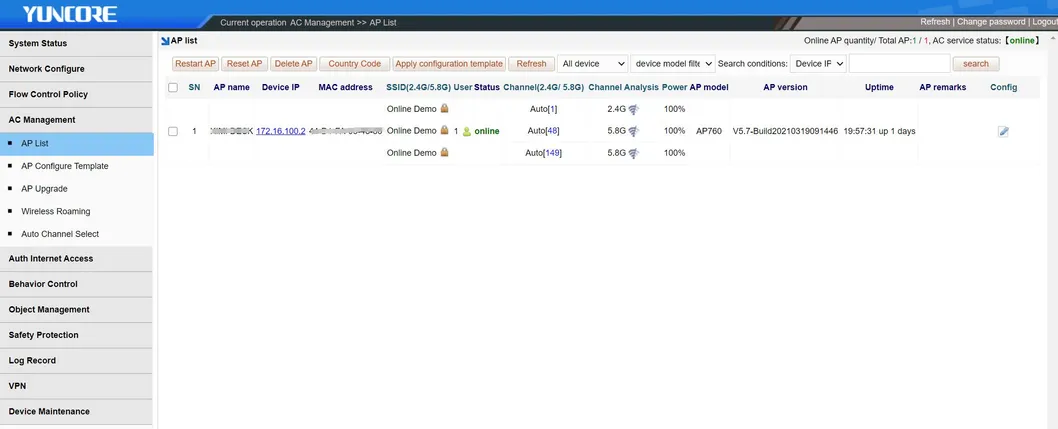Click the lock icon in the Auto[1] row

click(x=444, y=108)
